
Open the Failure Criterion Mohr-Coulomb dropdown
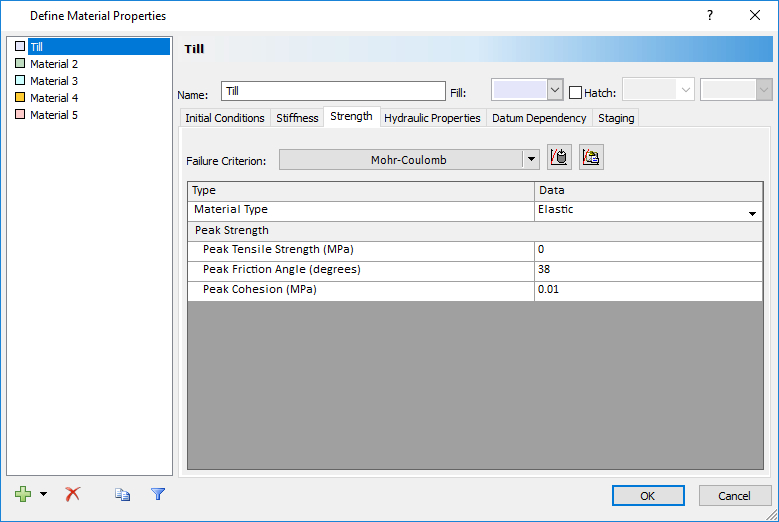(531, 159)
